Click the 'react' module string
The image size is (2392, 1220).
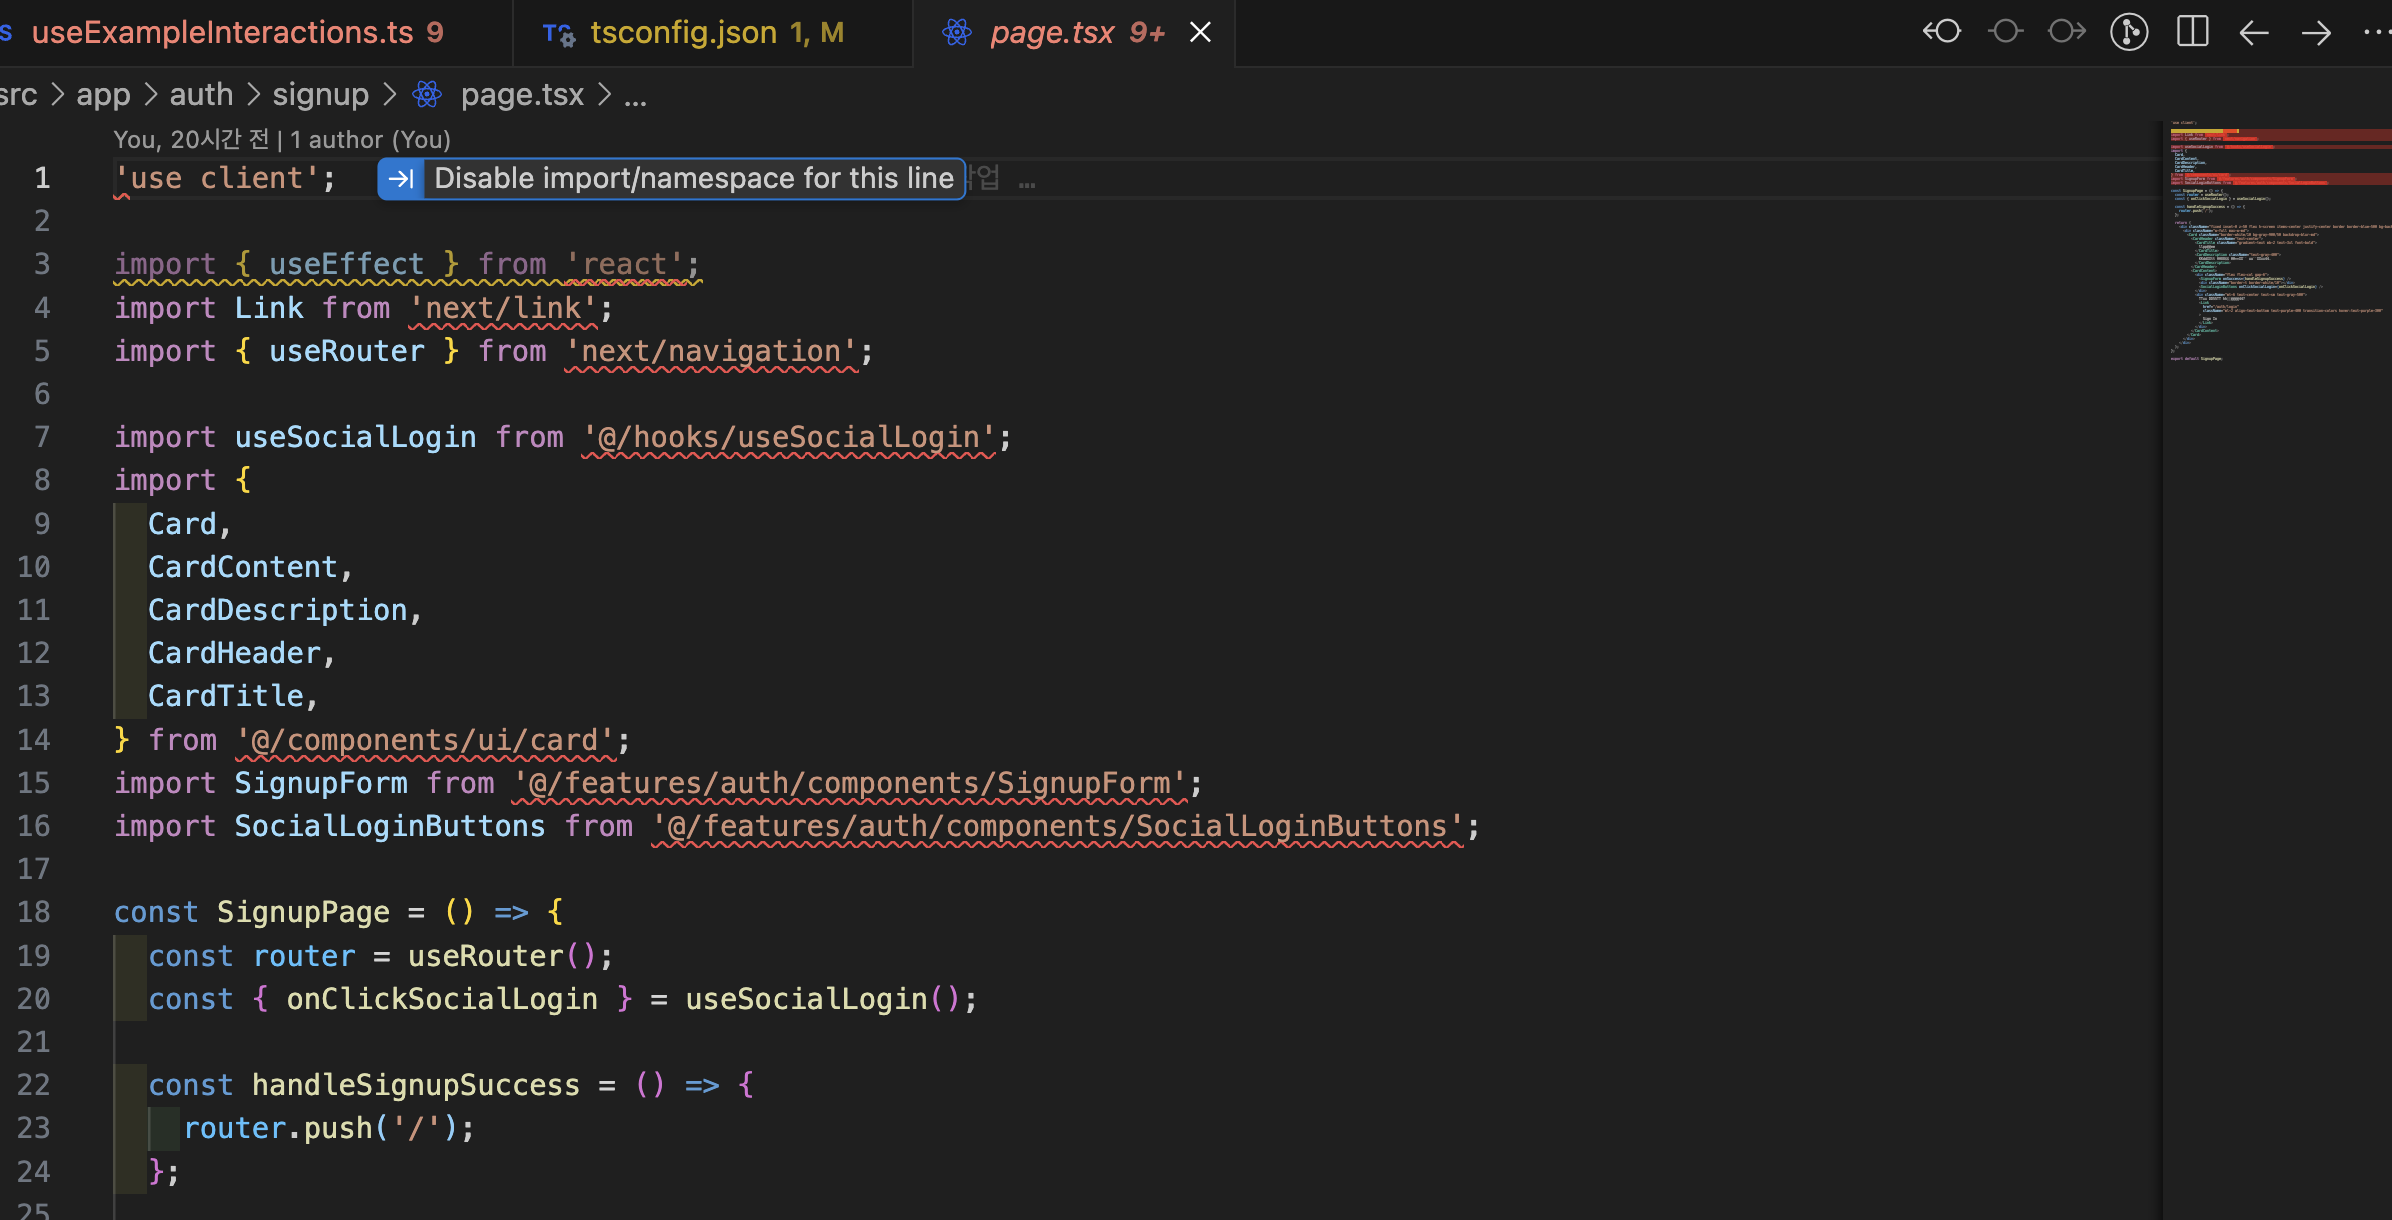coord(625,264)
